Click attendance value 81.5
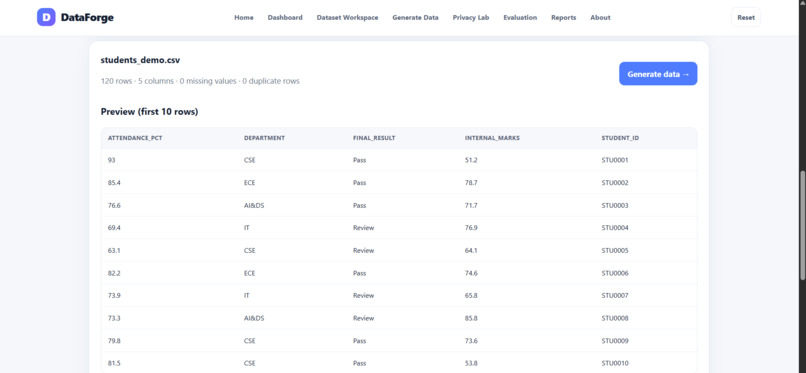 coord(114,364)
